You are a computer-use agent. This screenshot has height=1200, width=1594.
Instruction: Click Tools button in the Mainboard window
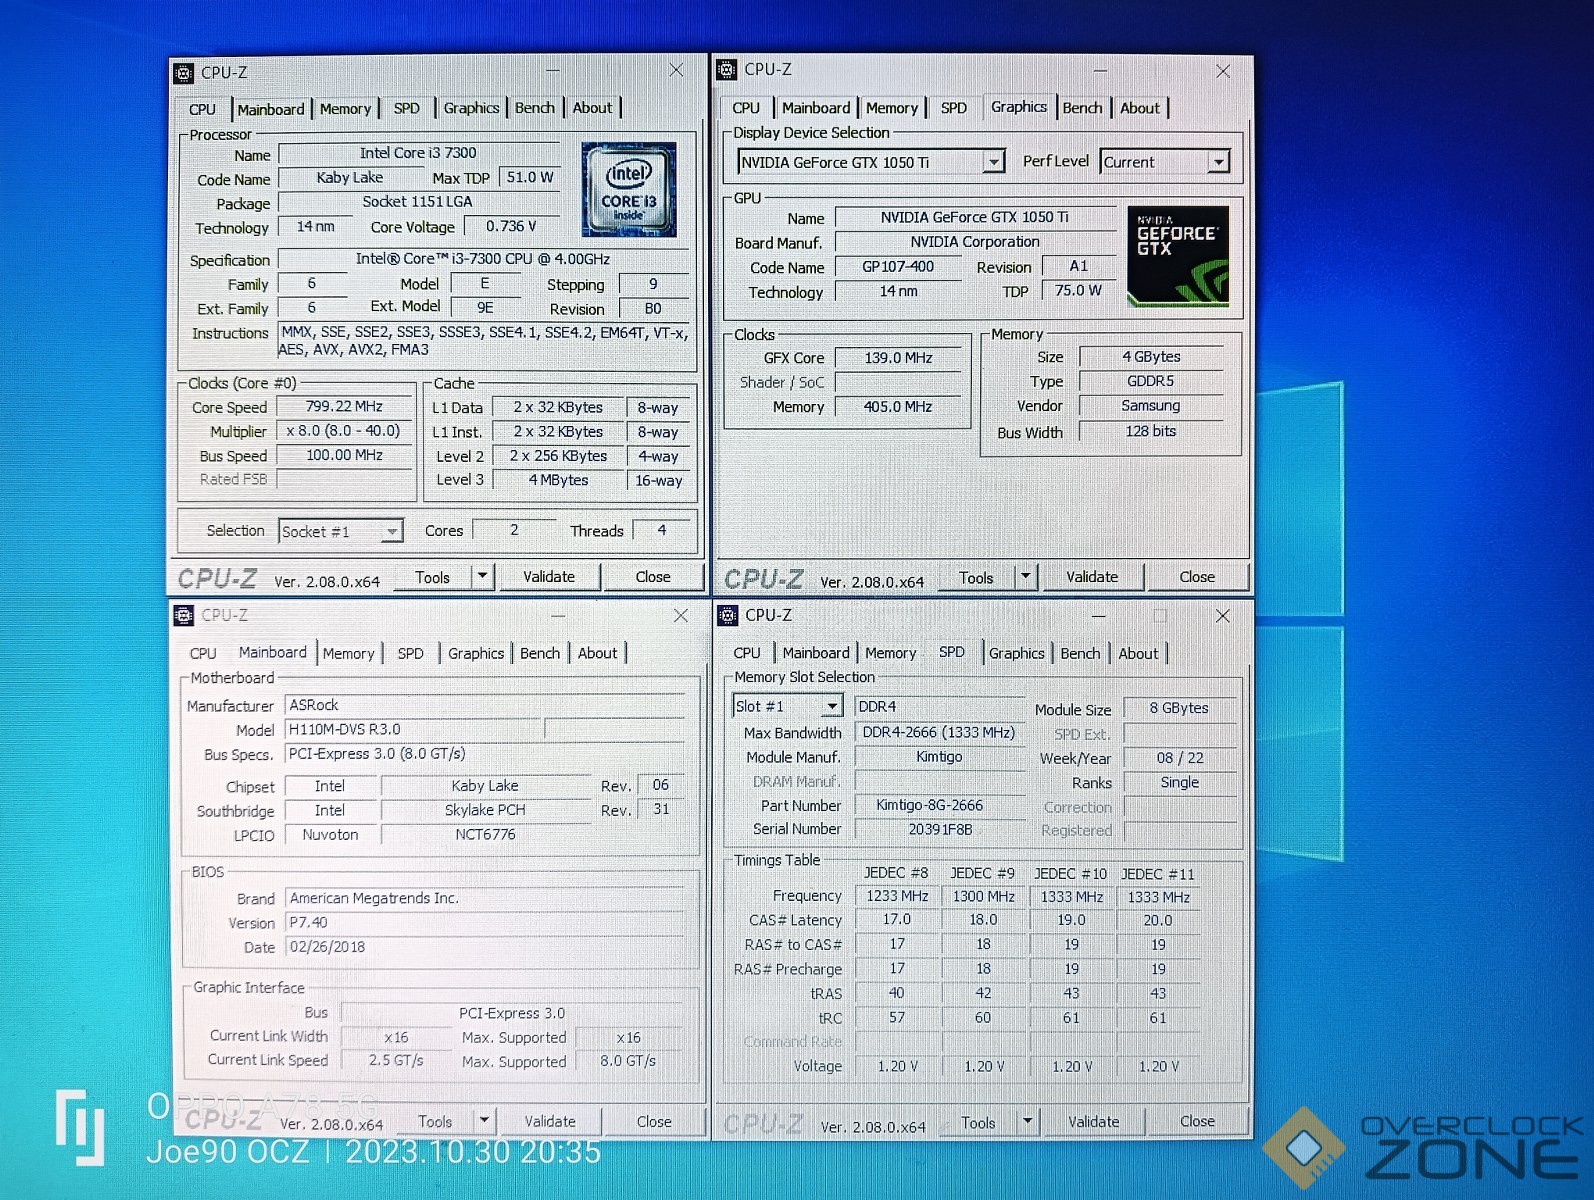click(435, 1121)
